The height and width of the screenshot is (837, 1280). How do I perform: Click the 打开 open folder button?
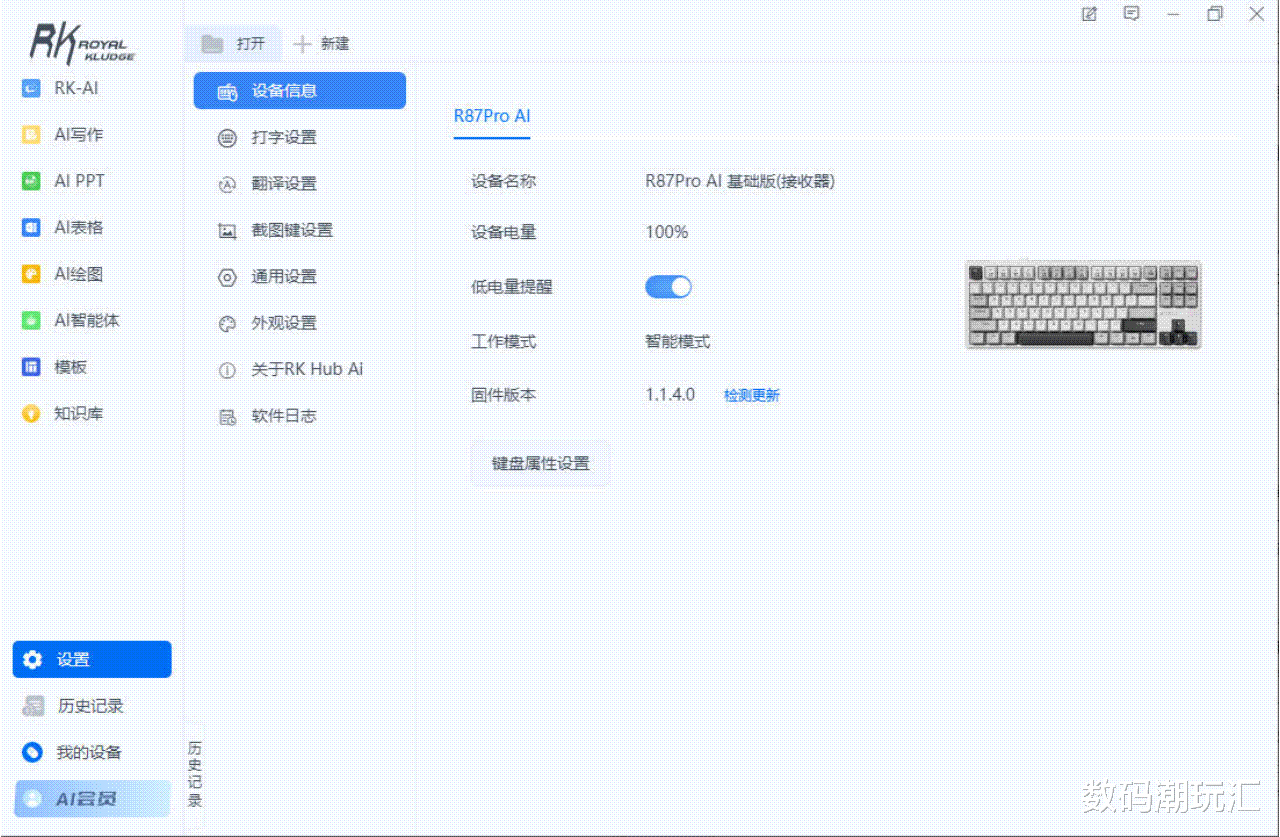pyautogui.click(x=234, y=44)
